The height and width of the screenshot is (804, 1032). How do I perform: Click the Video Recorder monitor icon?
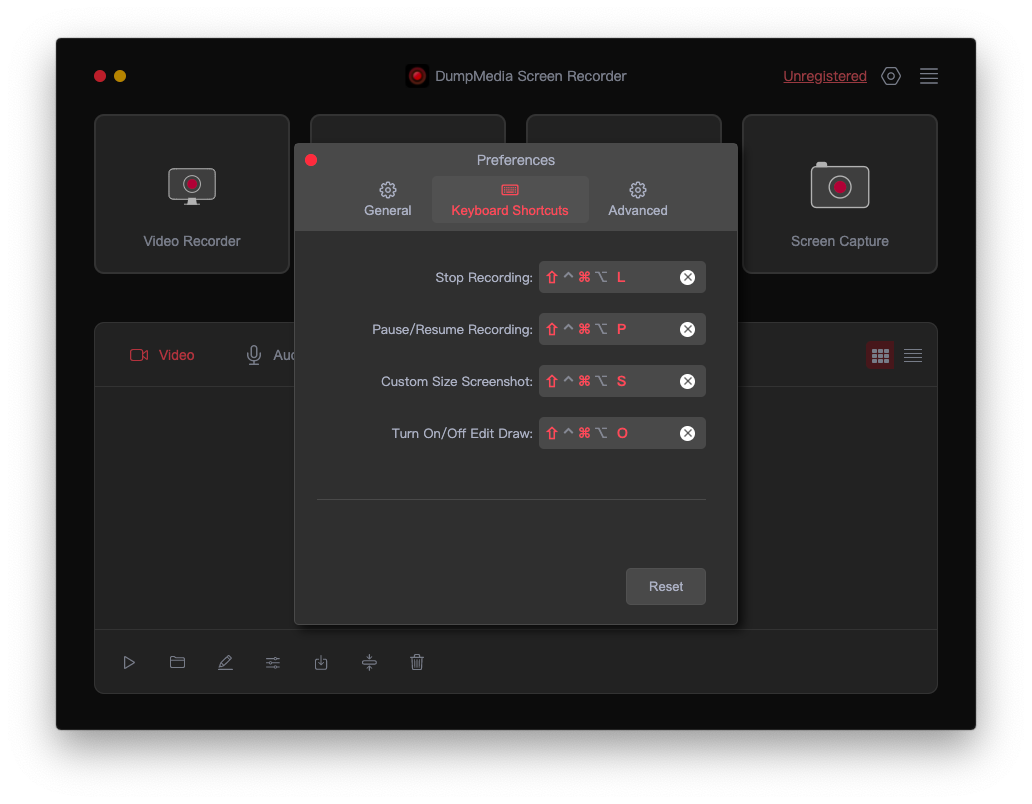192,186
